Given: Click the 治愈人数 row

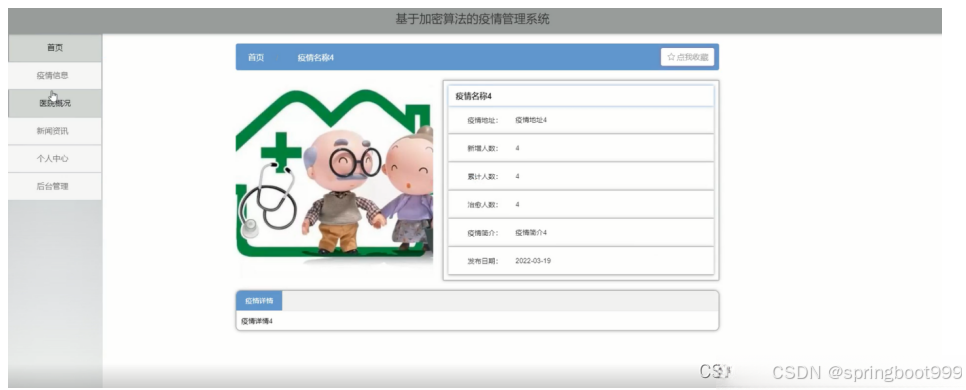Looking at the screenshot, I should click(580, 205).
